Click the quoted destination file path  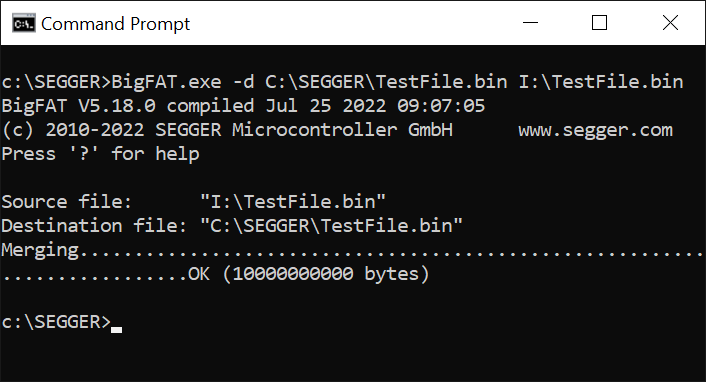[331, 226]
